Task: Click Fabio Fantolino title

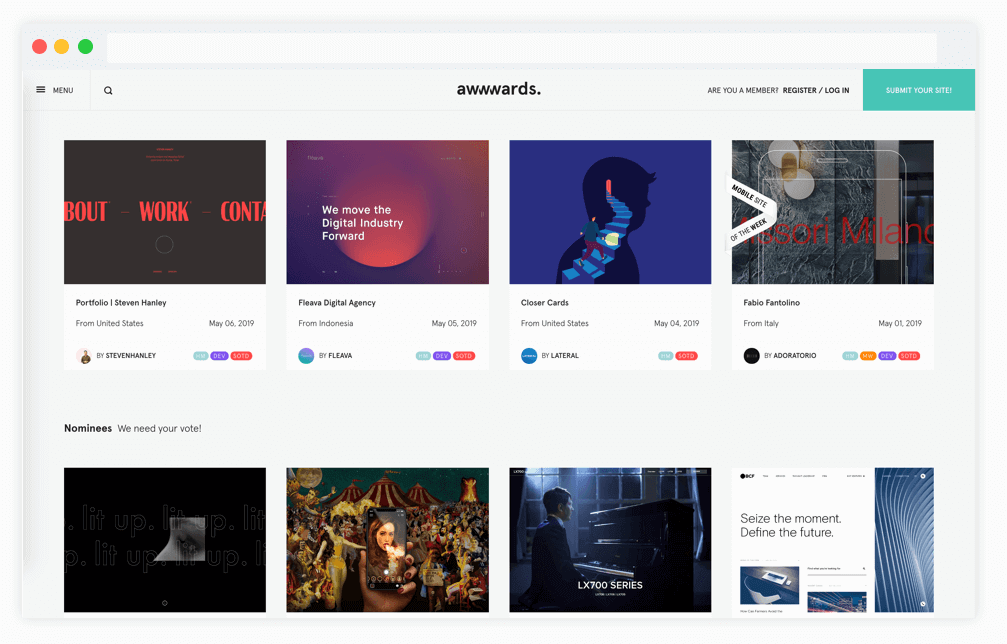Action: (771, 302)
